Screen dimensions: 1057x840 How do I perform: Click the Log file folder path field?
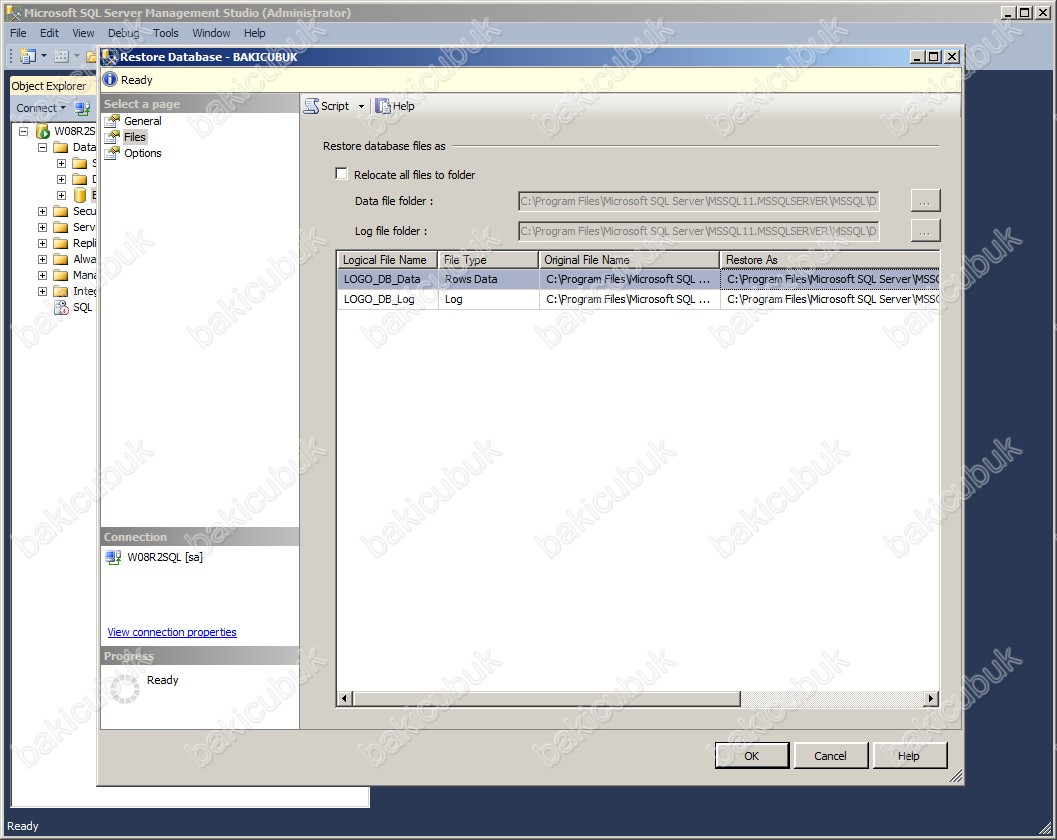[x=698, y=231]
